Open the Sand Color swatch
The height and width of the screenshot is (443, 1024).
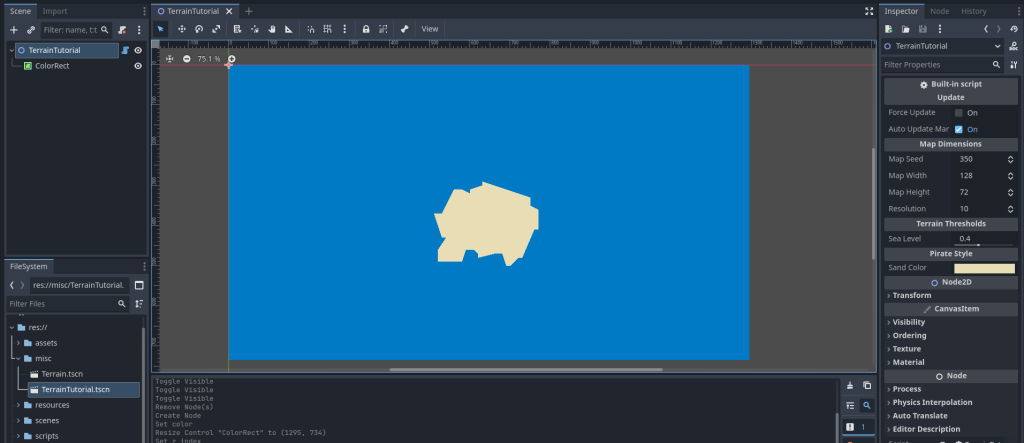coord(984,268)
